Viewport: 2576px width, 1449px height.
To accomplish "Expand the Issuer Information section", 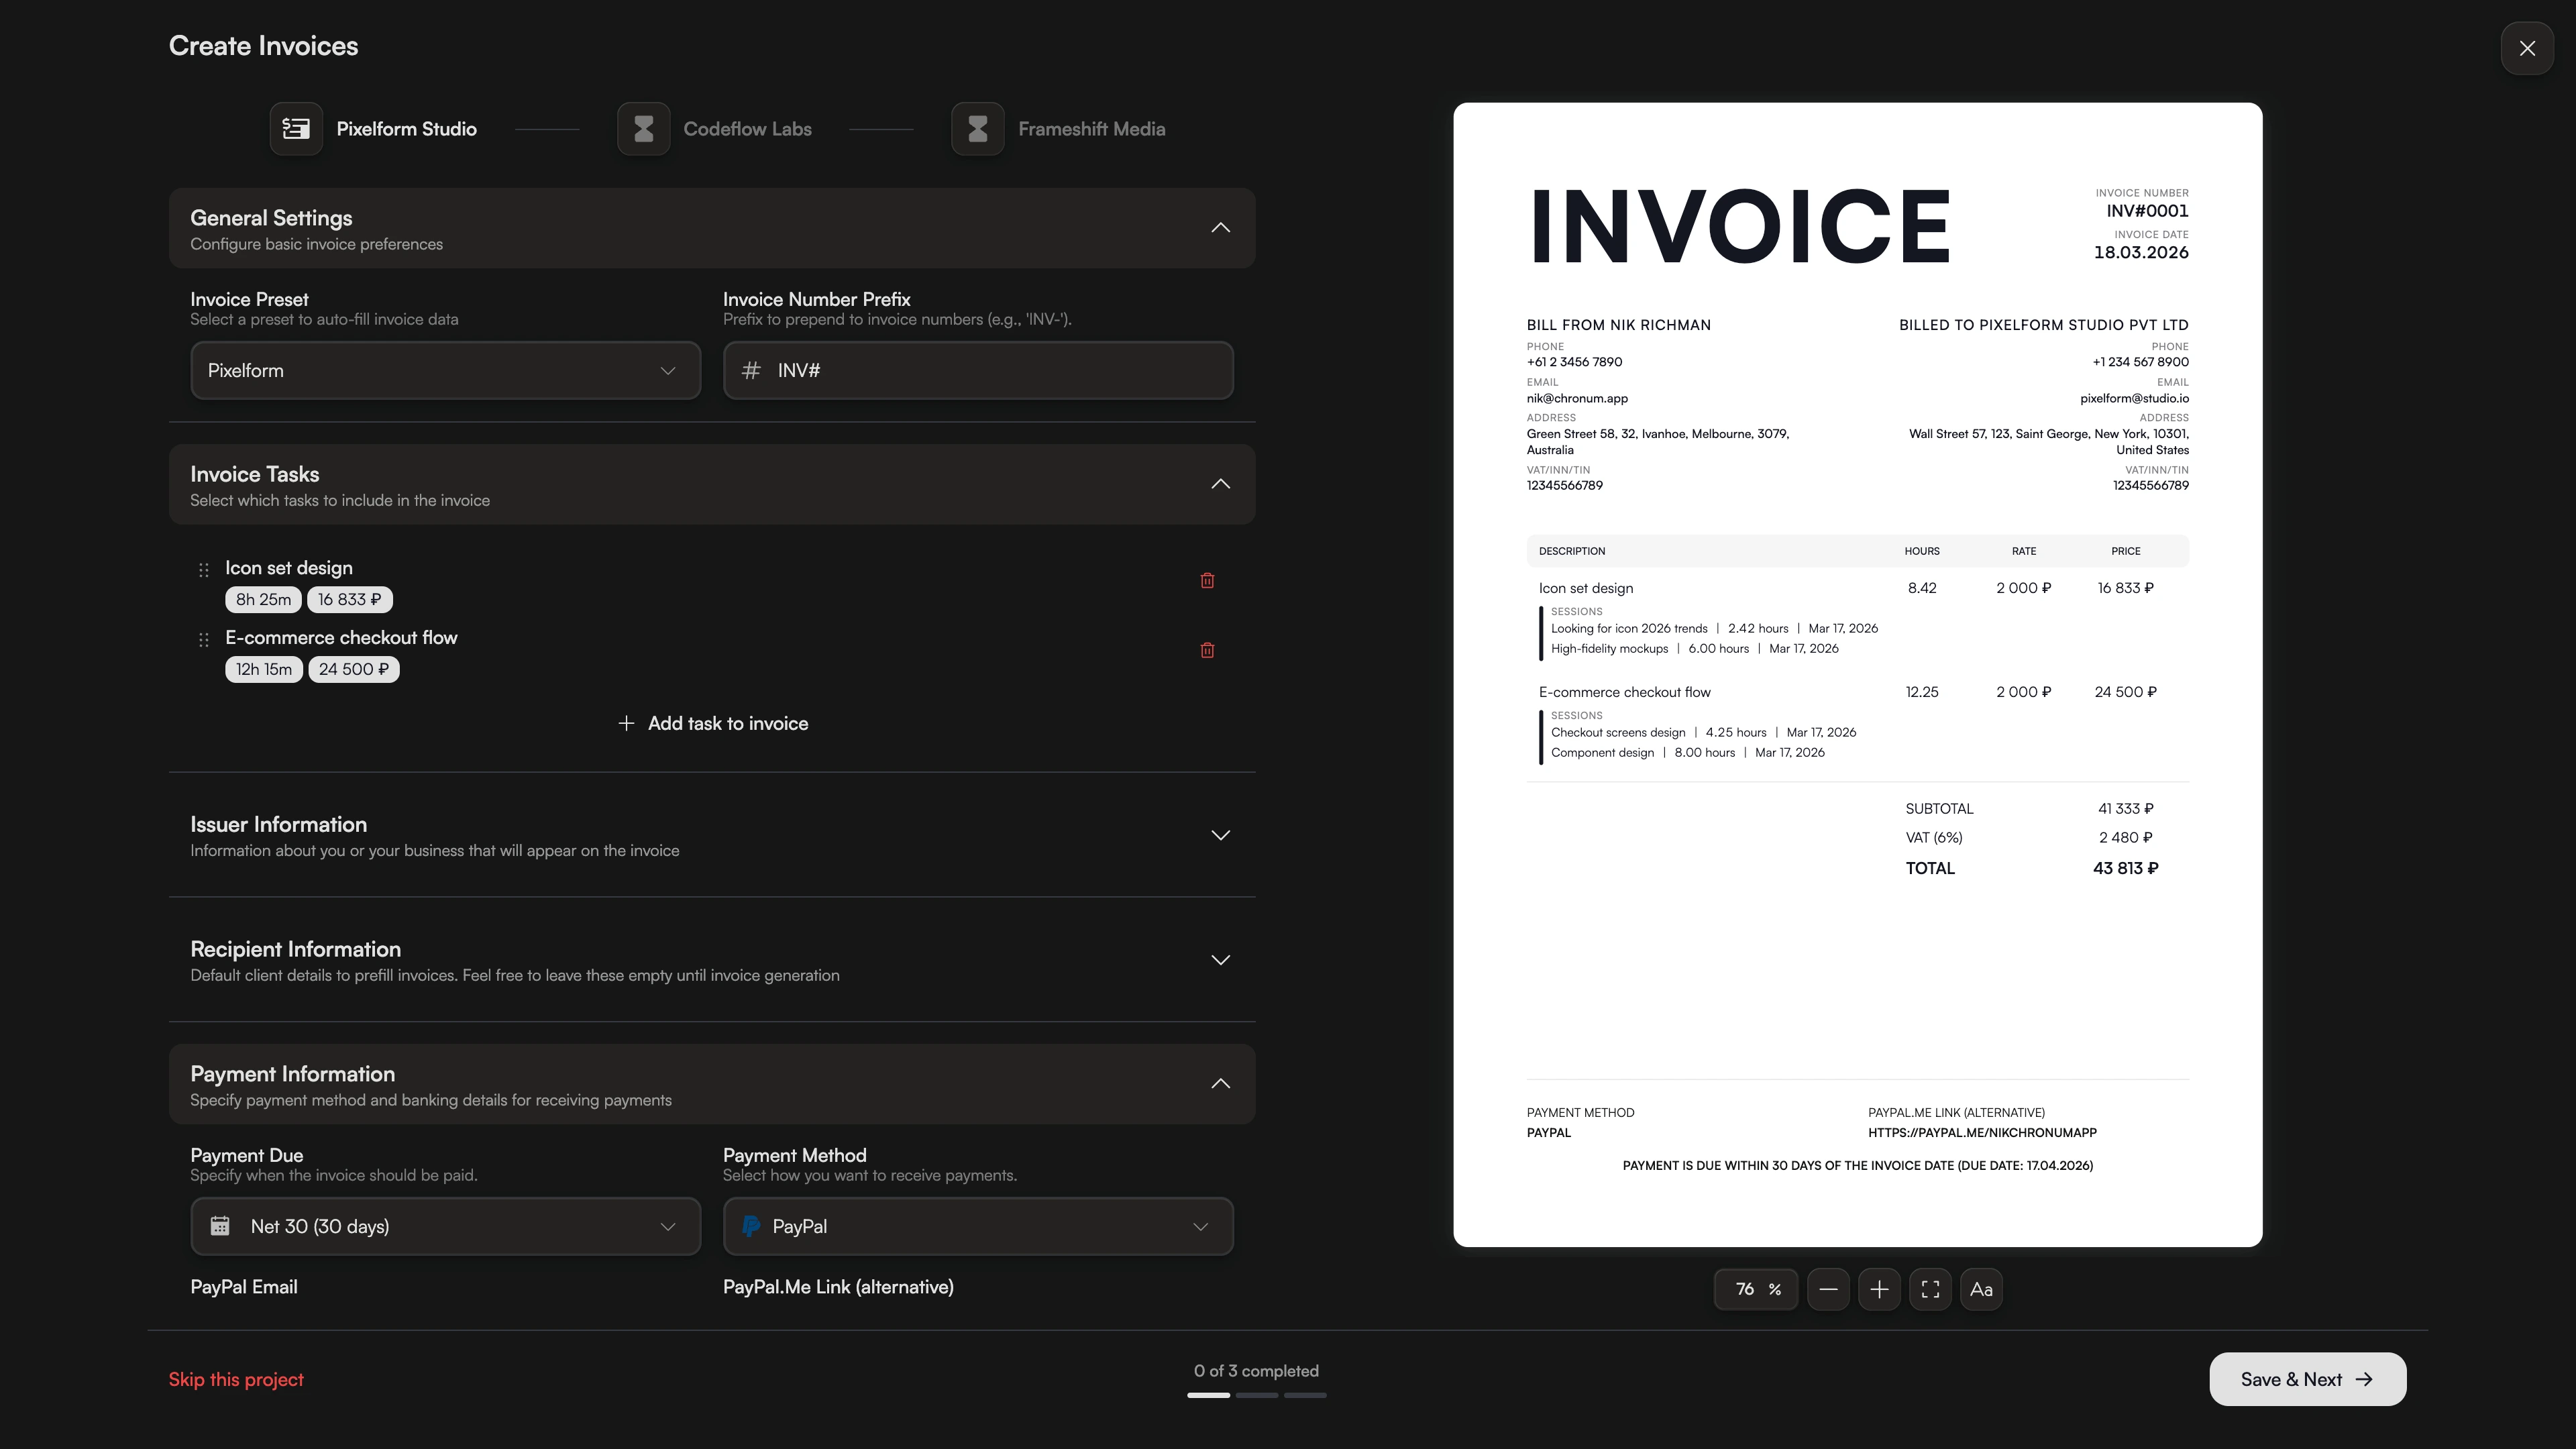I will [1220, 835].
